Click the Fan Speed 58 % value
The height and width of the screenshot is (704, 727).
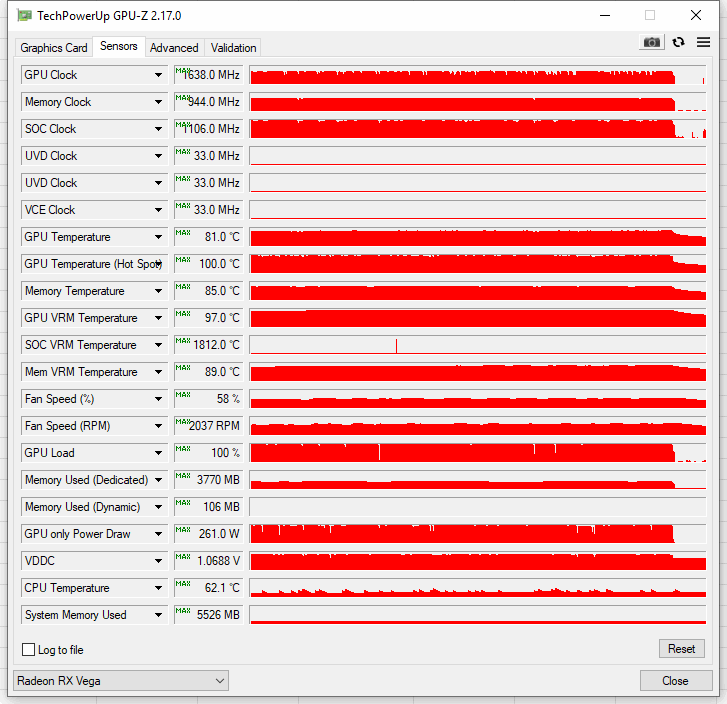pos(209,399)
